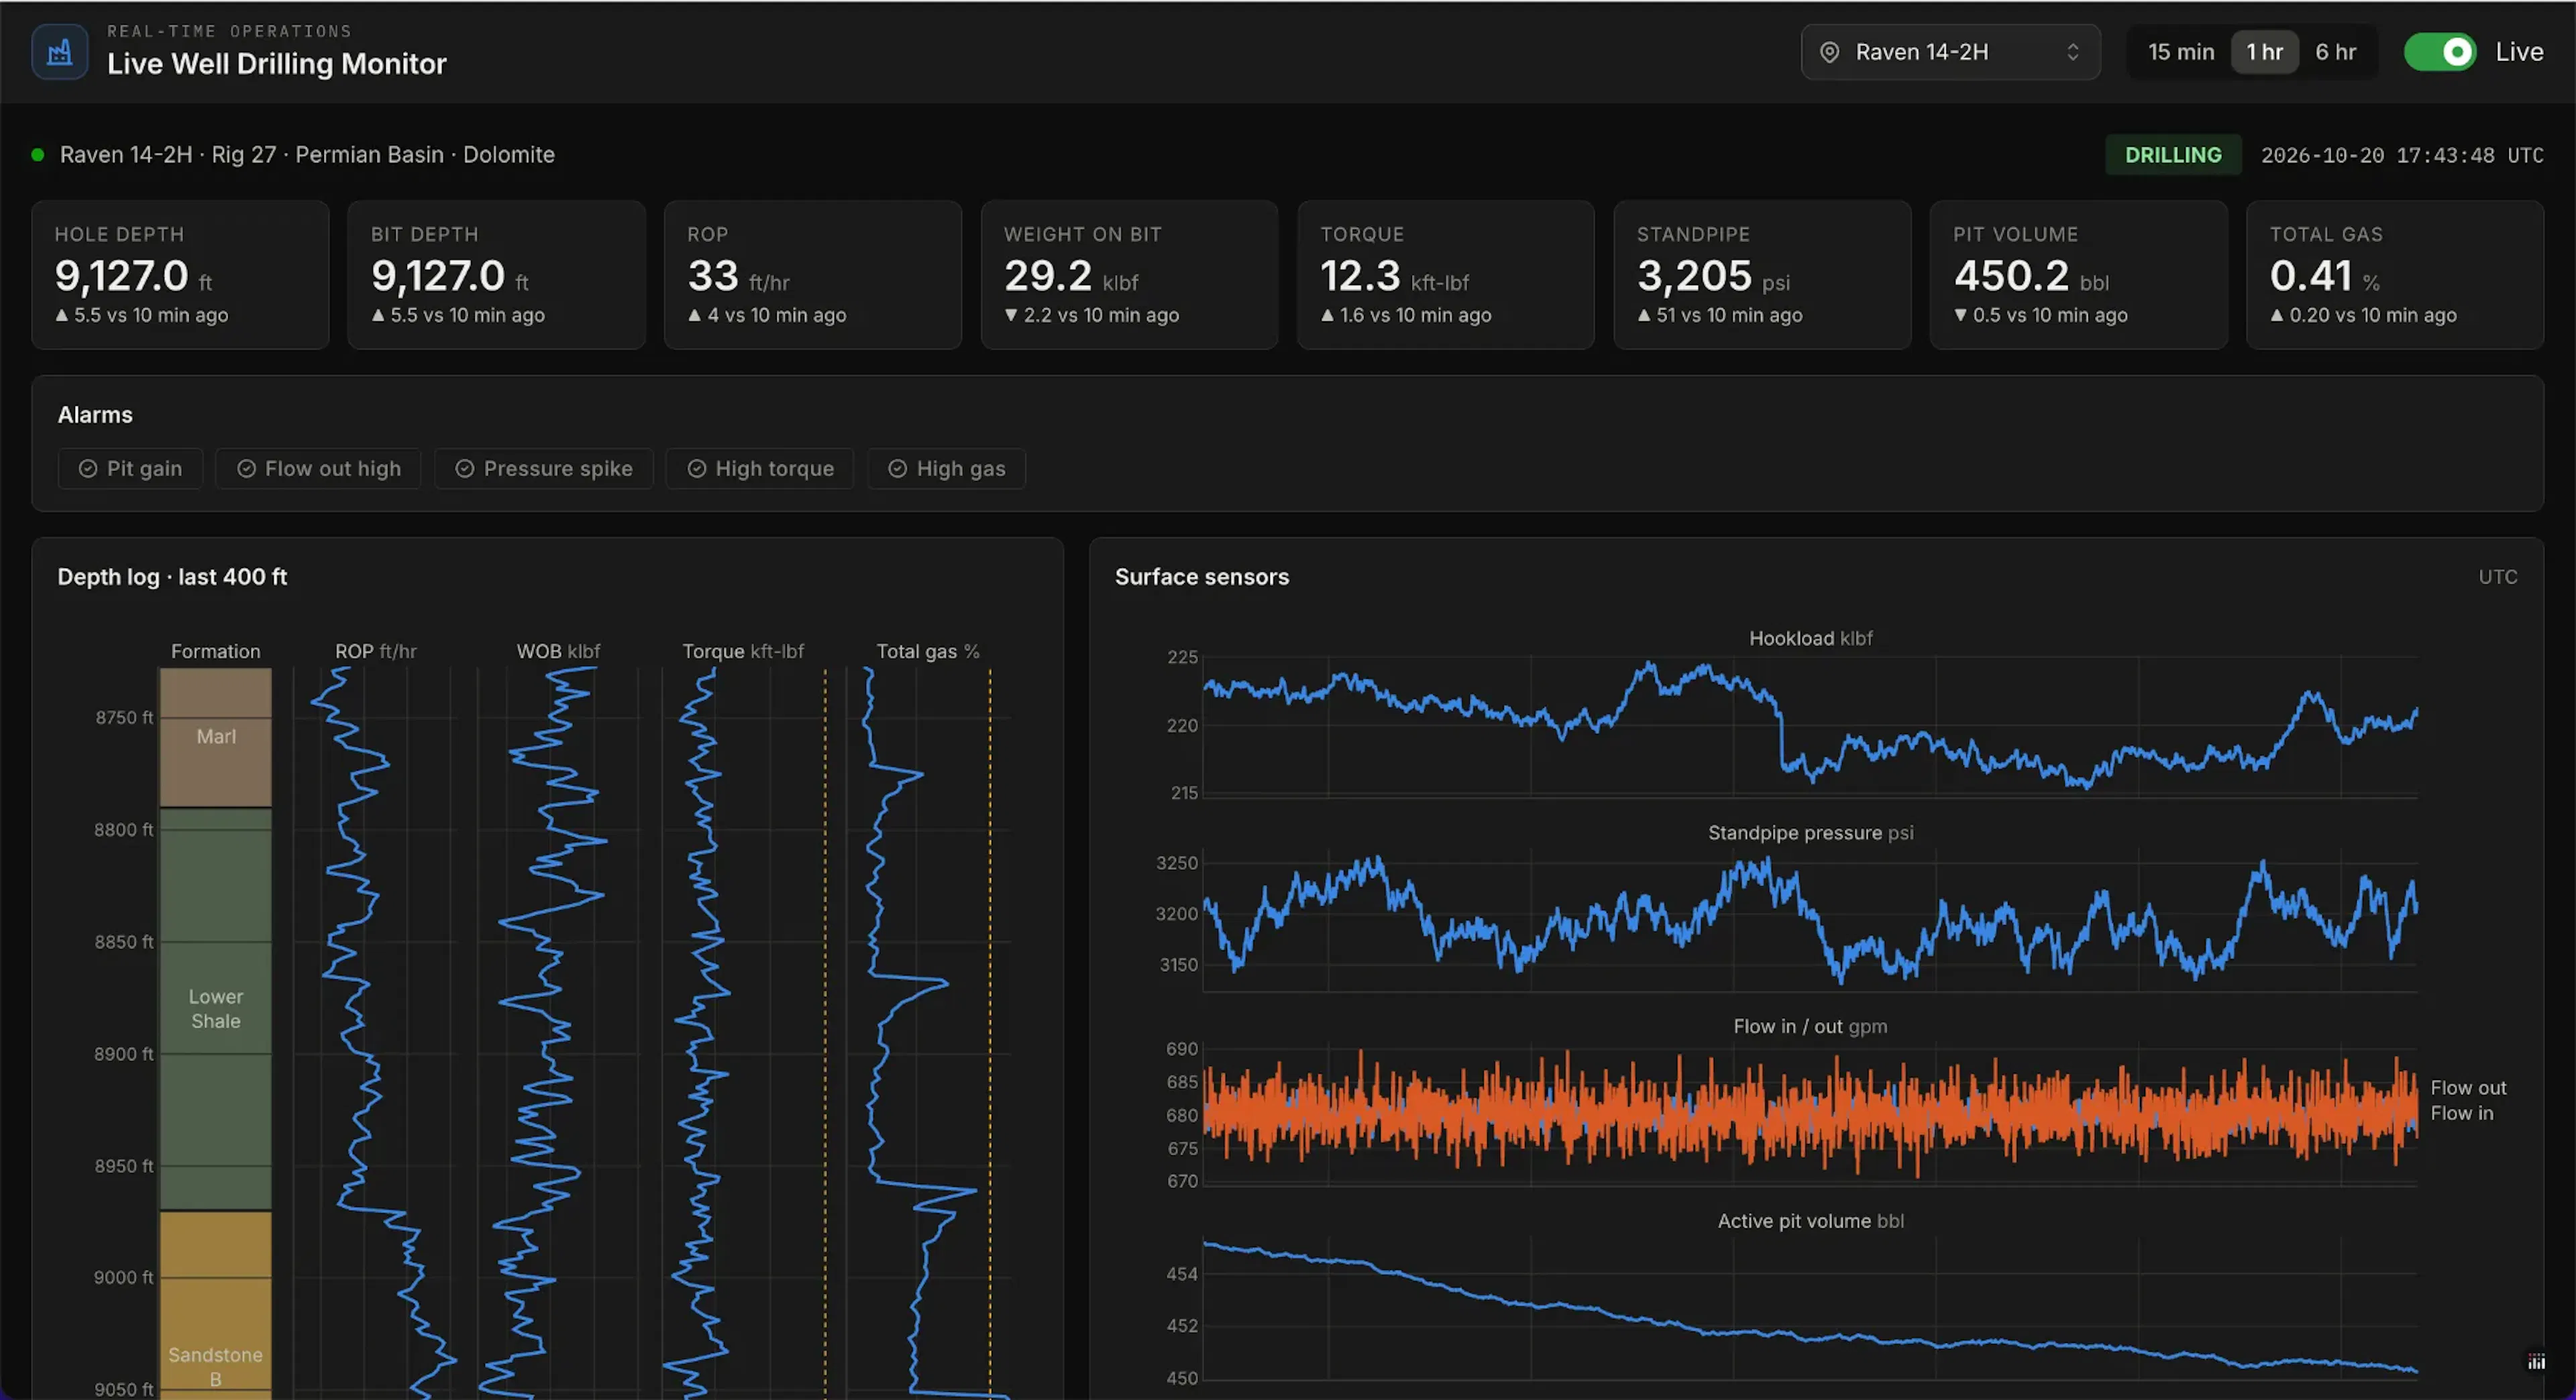Open the BIT DEPTH metric card
The image size is (2576, 1400).
[x=497, y=274]
